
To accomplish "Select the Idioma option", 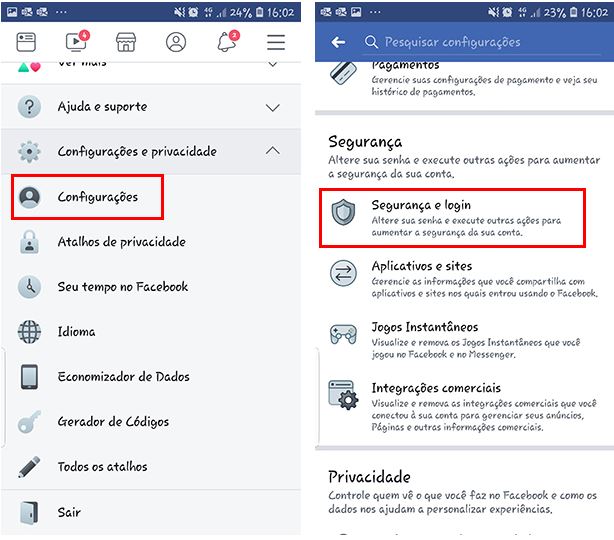I will pyautogui.click(x=151, y=332).
